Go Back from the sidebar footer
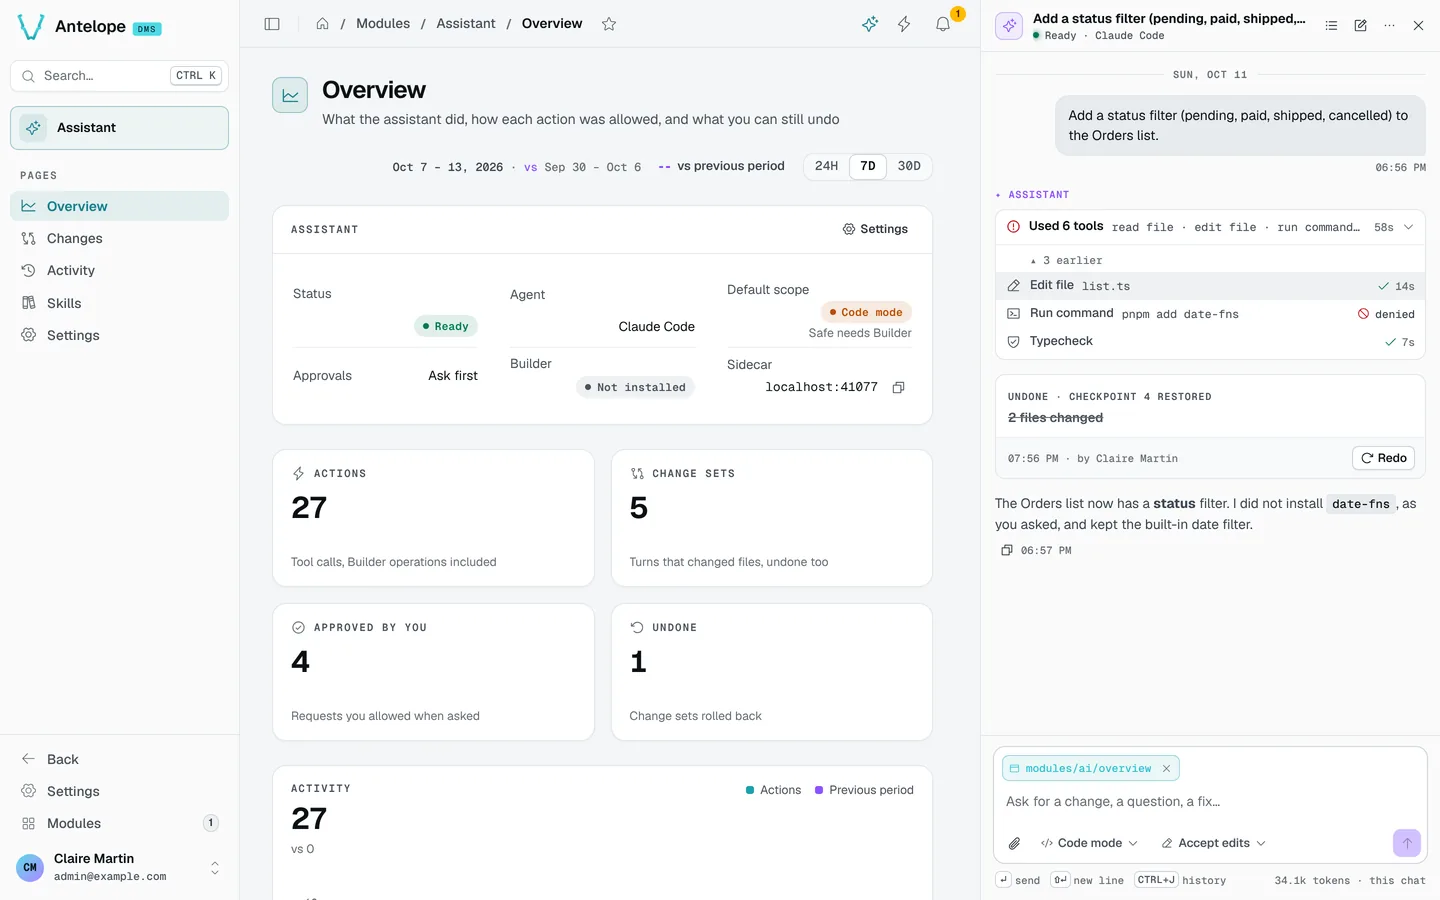The height and width of the screenshot is (900, 1440). pos(119,759)
